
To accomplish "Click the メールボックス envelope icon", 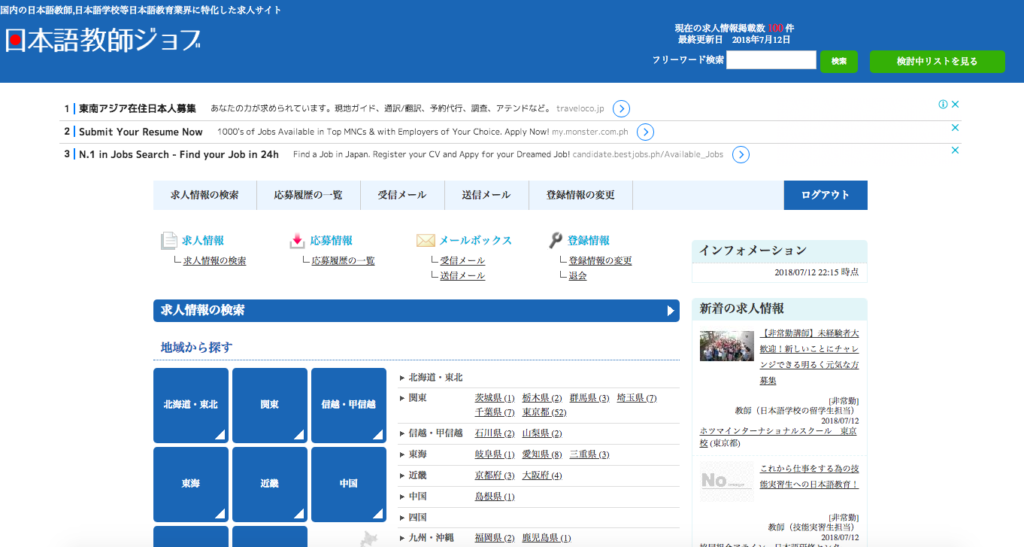I will pyautogui.click(x=425, y=241).
